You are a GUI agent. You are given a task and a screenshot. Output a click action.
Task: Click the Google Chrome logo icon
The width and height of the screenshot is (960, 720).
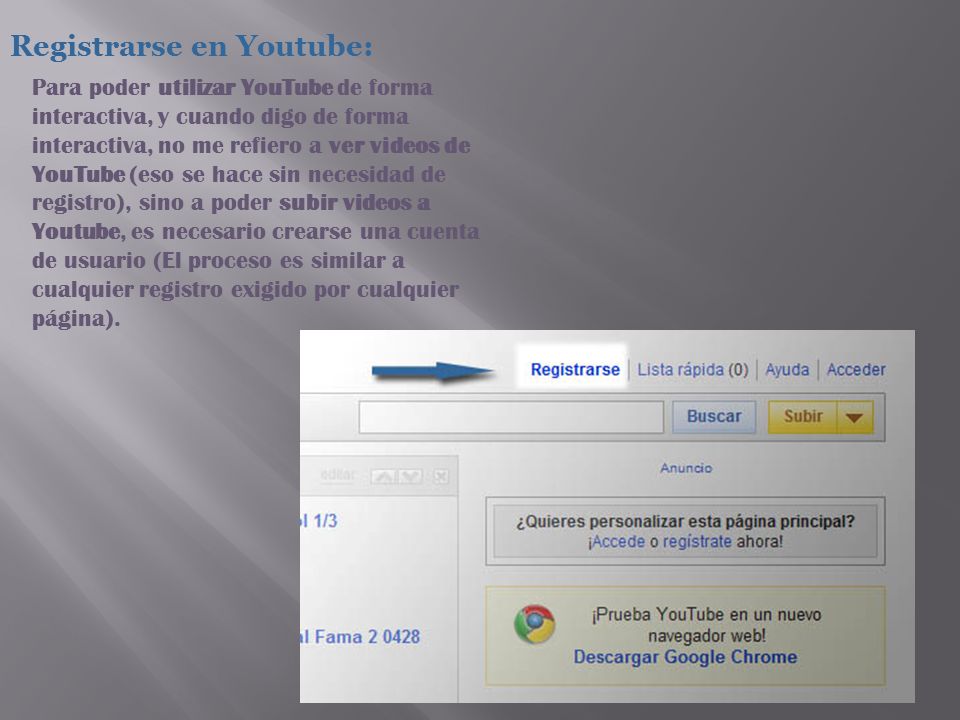(534, 624)
